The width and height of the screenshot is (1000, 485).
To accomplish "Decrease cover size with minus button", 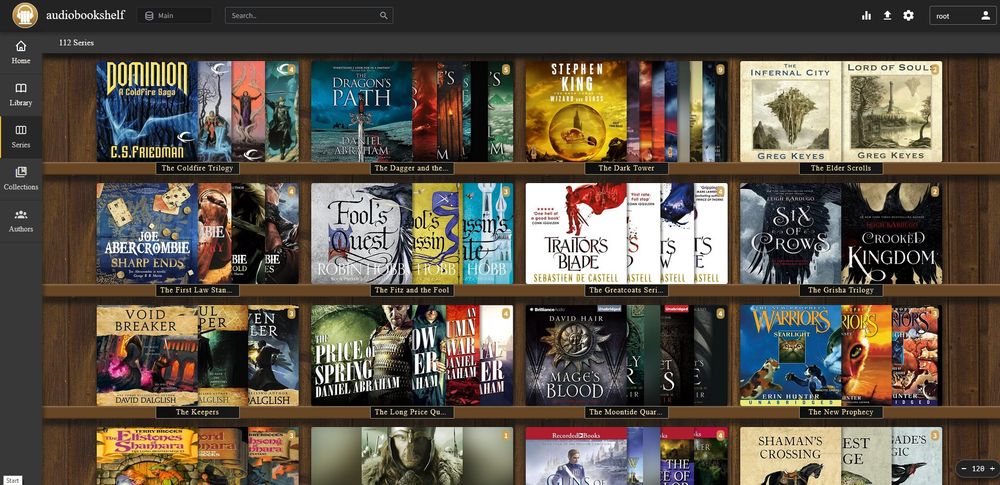I will click(x=965, y=468).
